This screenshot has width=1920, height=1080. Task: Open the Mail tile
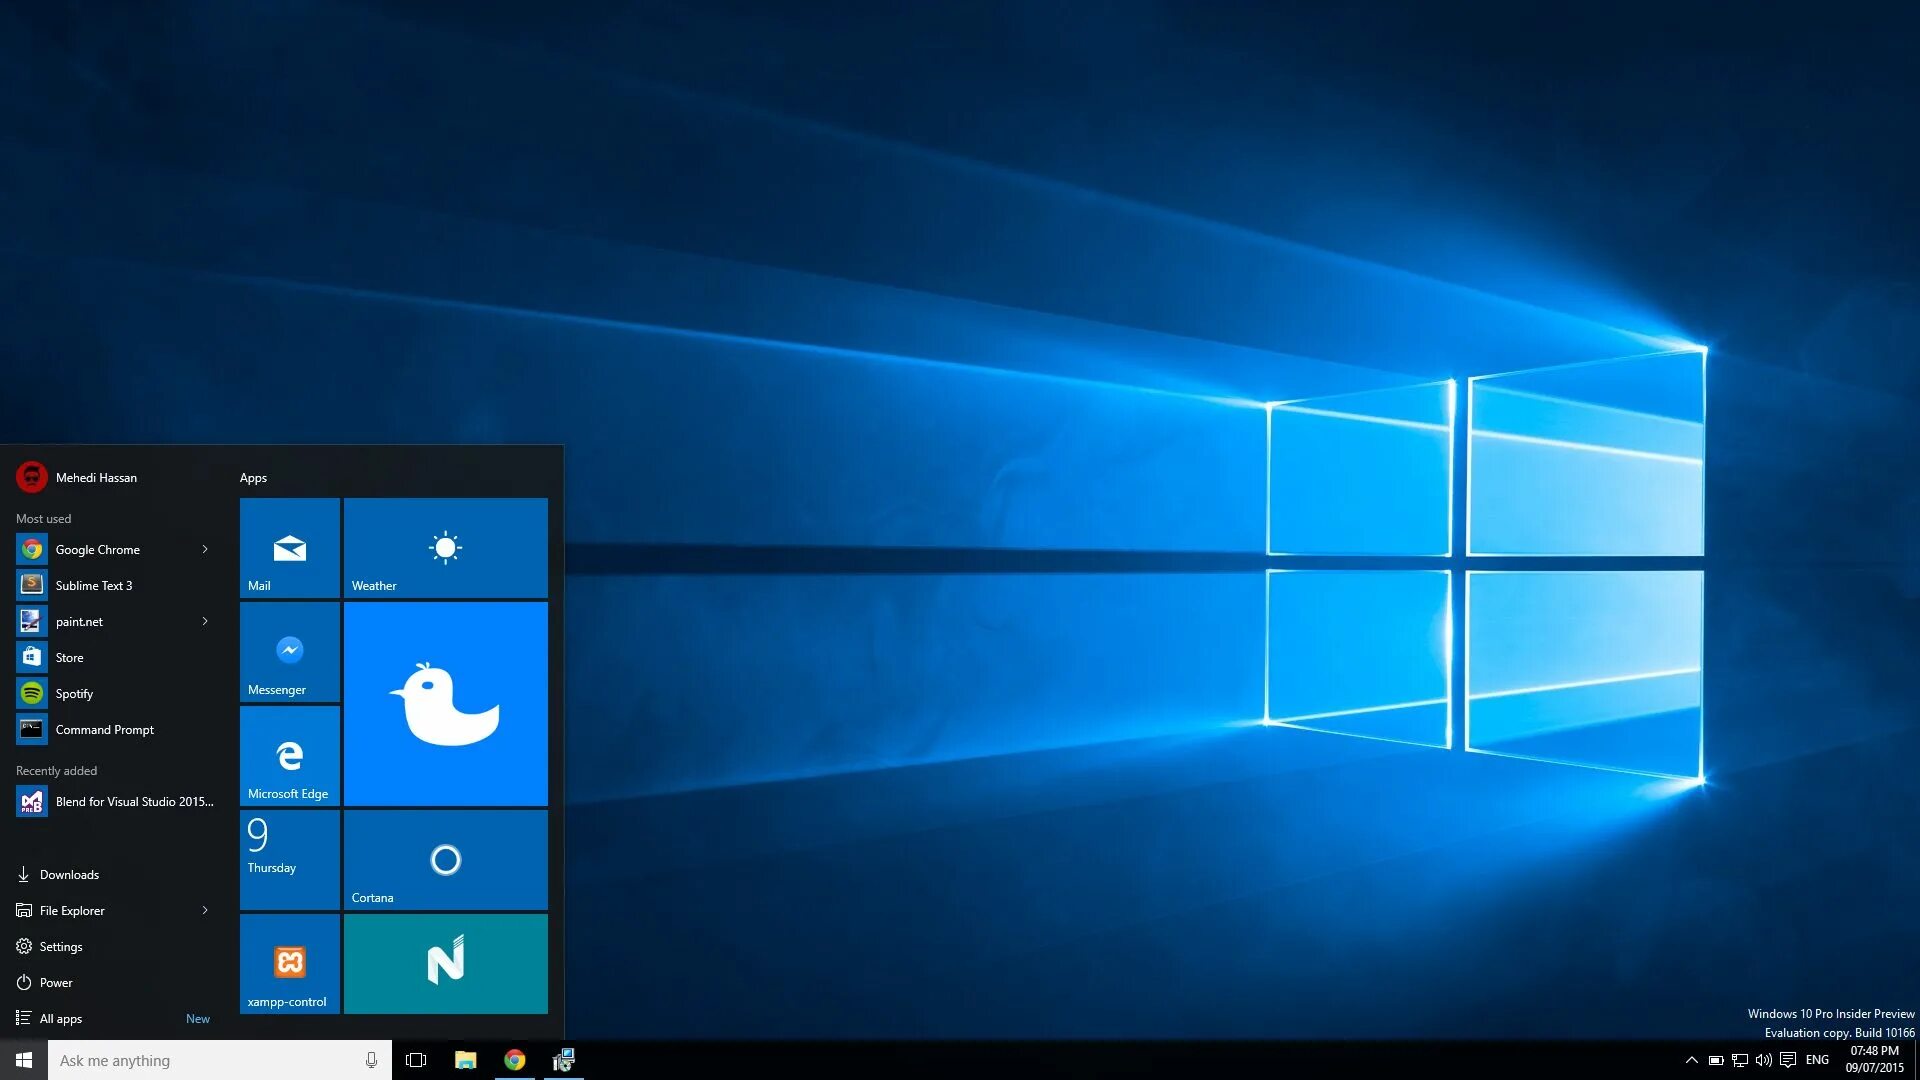click(290, 548)
